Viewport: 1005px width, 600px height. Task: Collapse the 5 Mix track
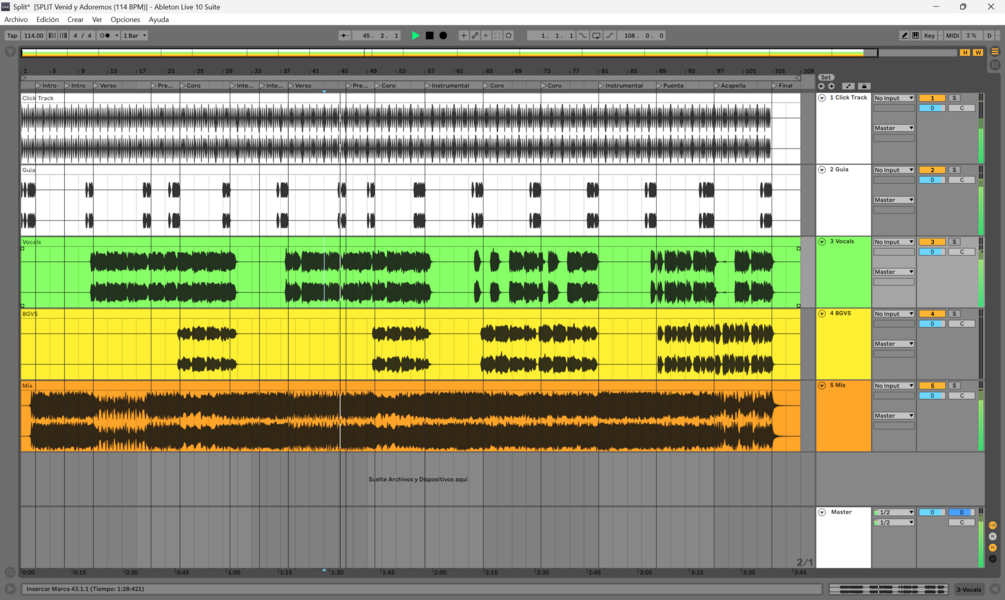[822, 385]
